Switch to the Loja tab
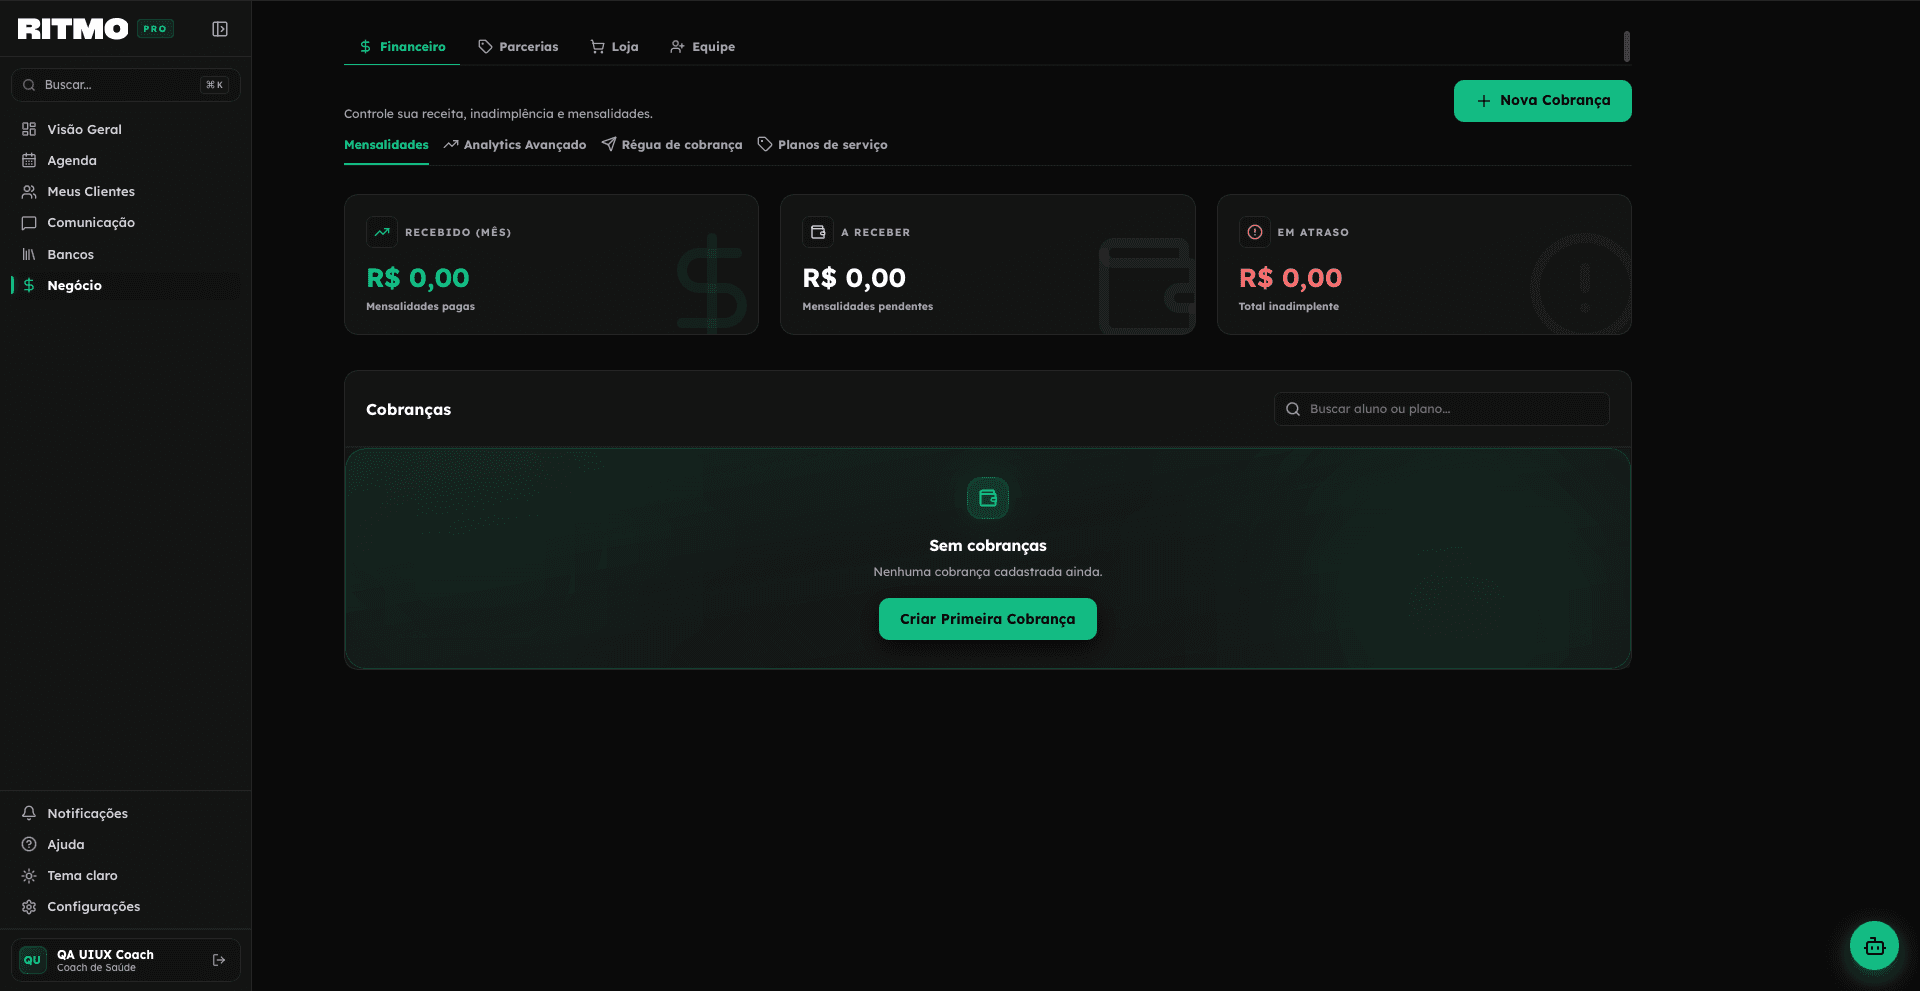This screenshot has width=1920, height=991. pyautogui.click(x=614, y=47)
